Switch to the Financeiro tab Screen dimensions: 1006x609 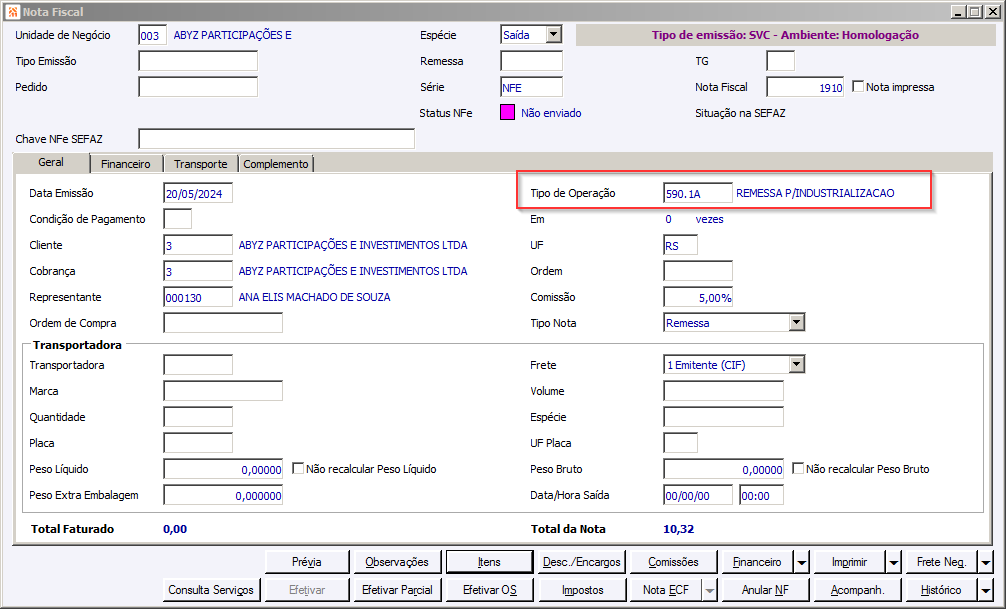point(126,164)
